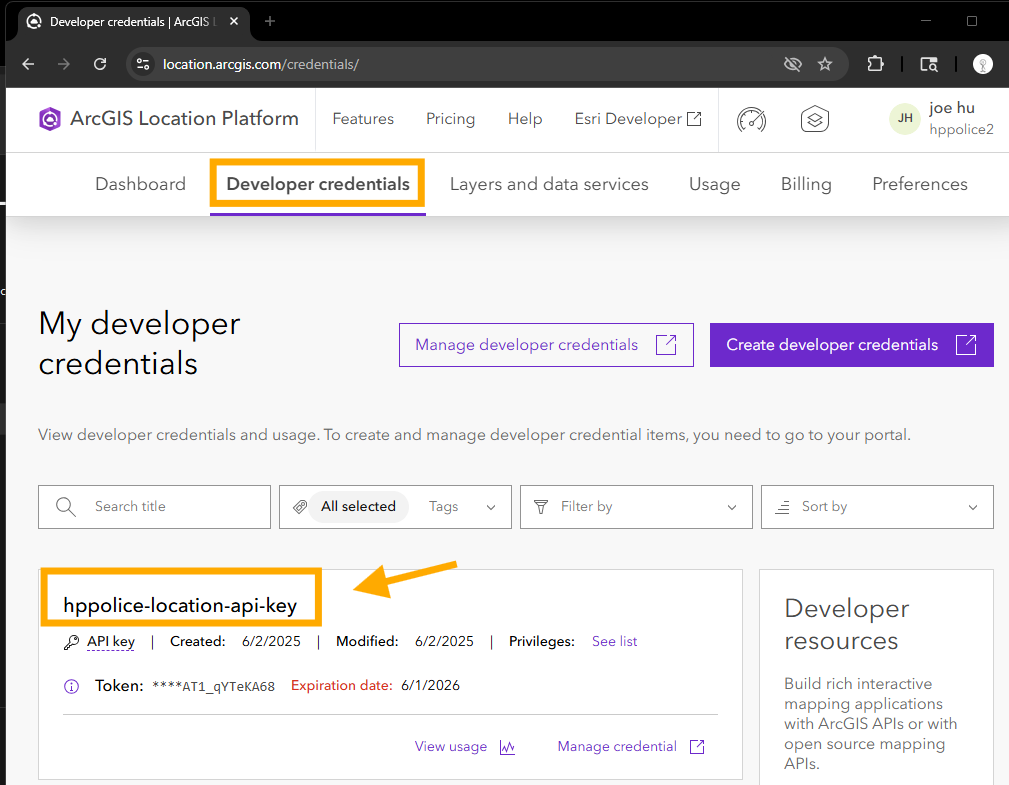Click the expiration date 6/1/2026
Screen dimensions: 1009x785
click(x=430, y=686)
